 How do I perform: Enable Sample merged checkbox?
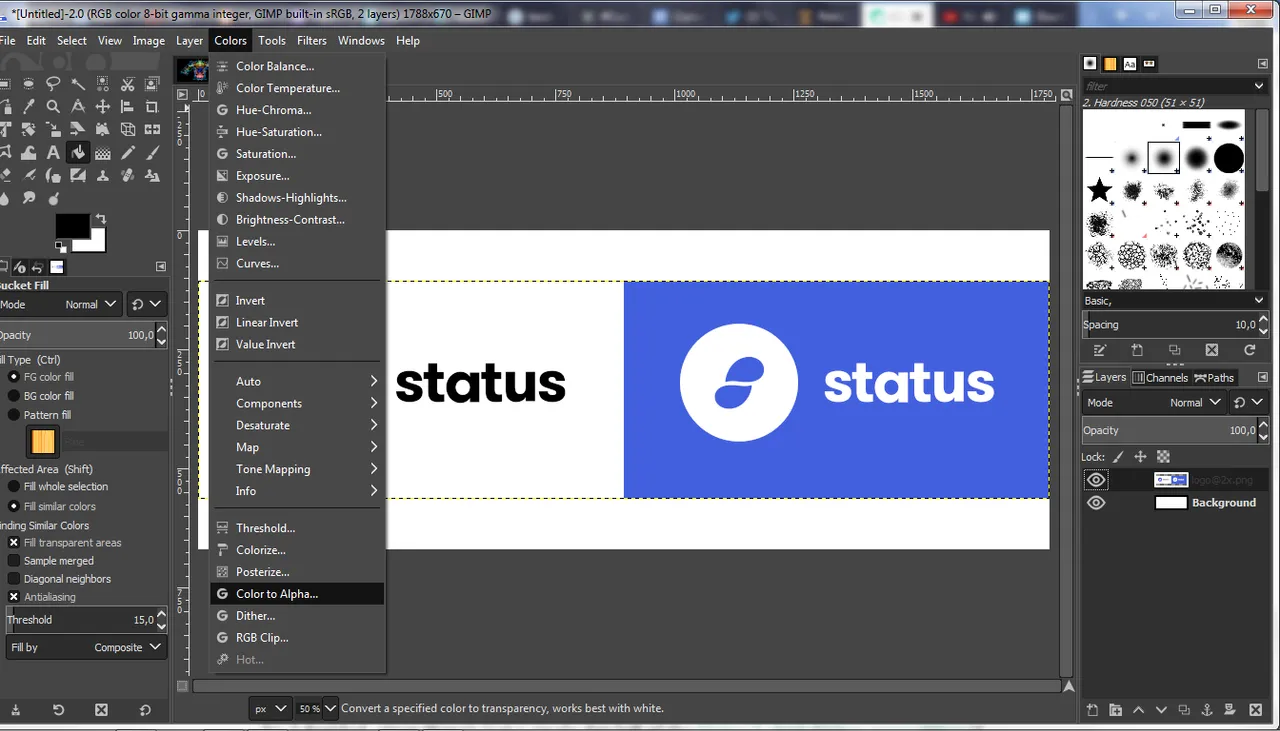14,561
